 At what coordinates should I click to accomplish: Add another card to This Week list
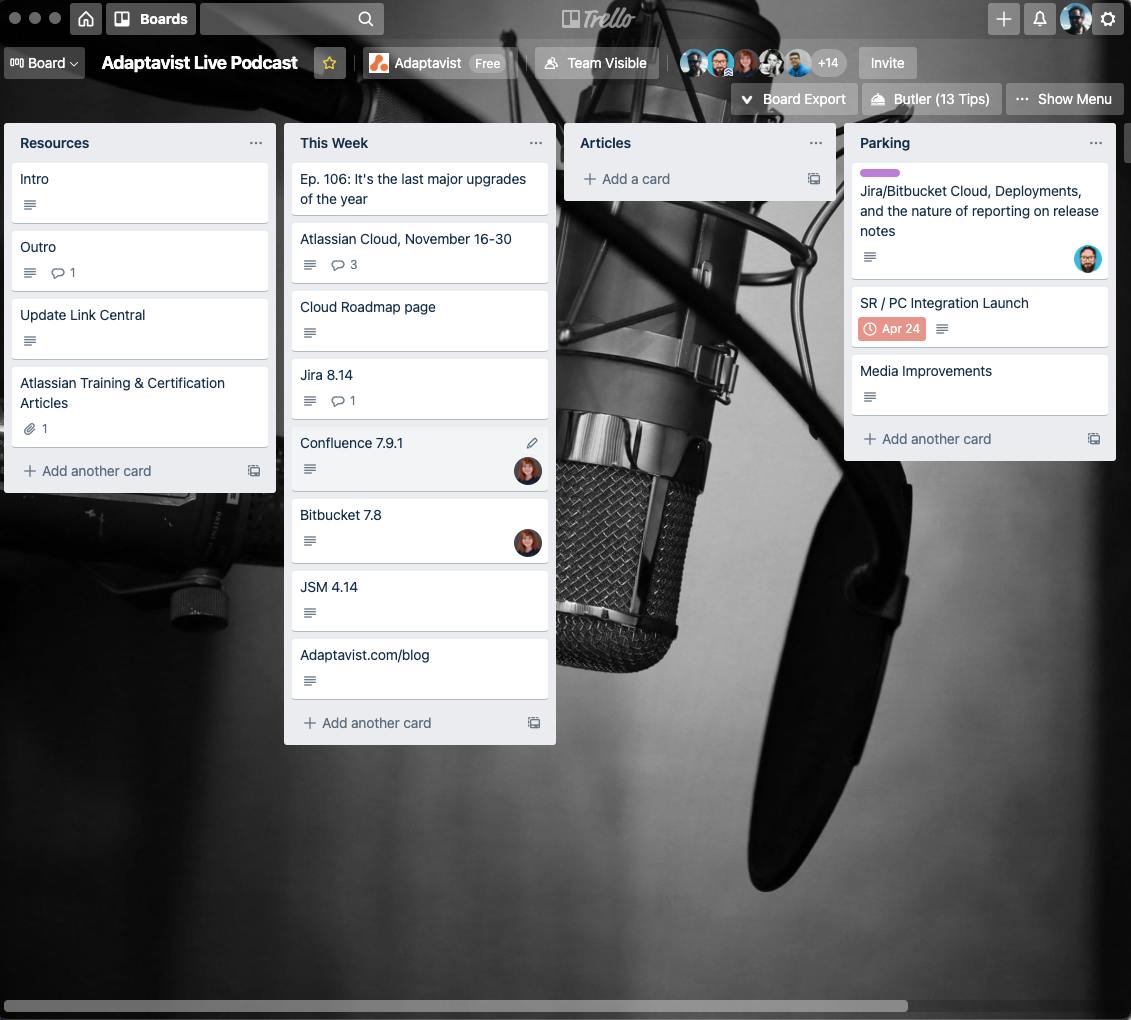(368, 723)
